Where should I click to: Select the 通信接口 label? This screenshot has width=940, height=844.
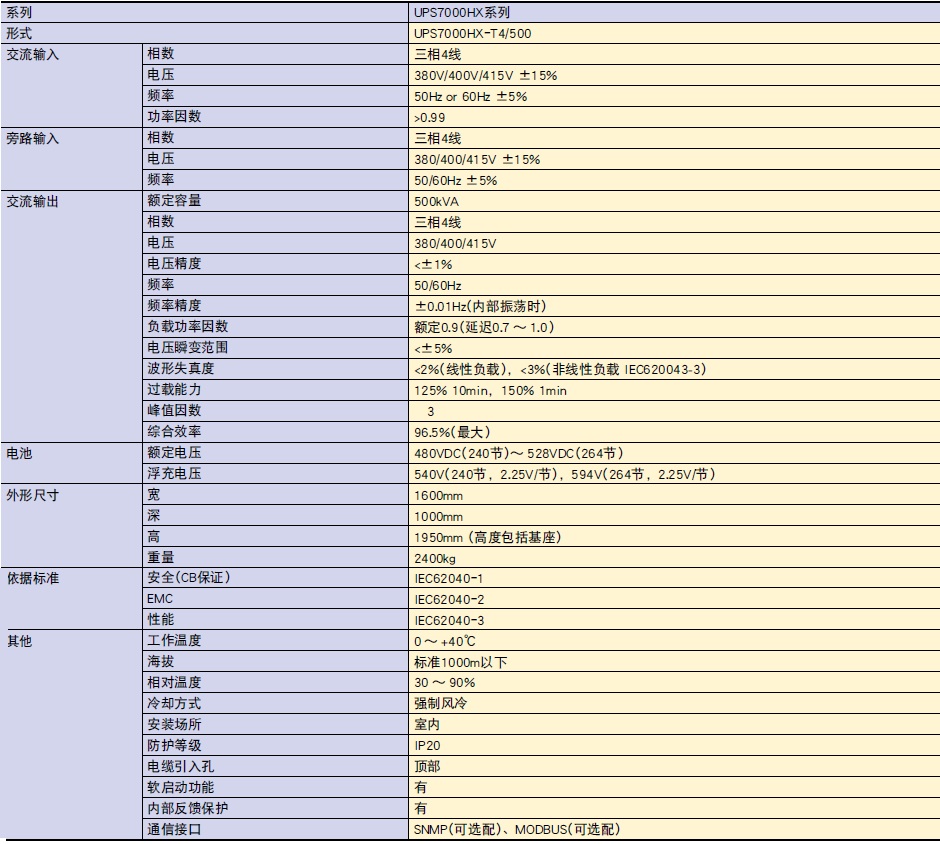174,829
